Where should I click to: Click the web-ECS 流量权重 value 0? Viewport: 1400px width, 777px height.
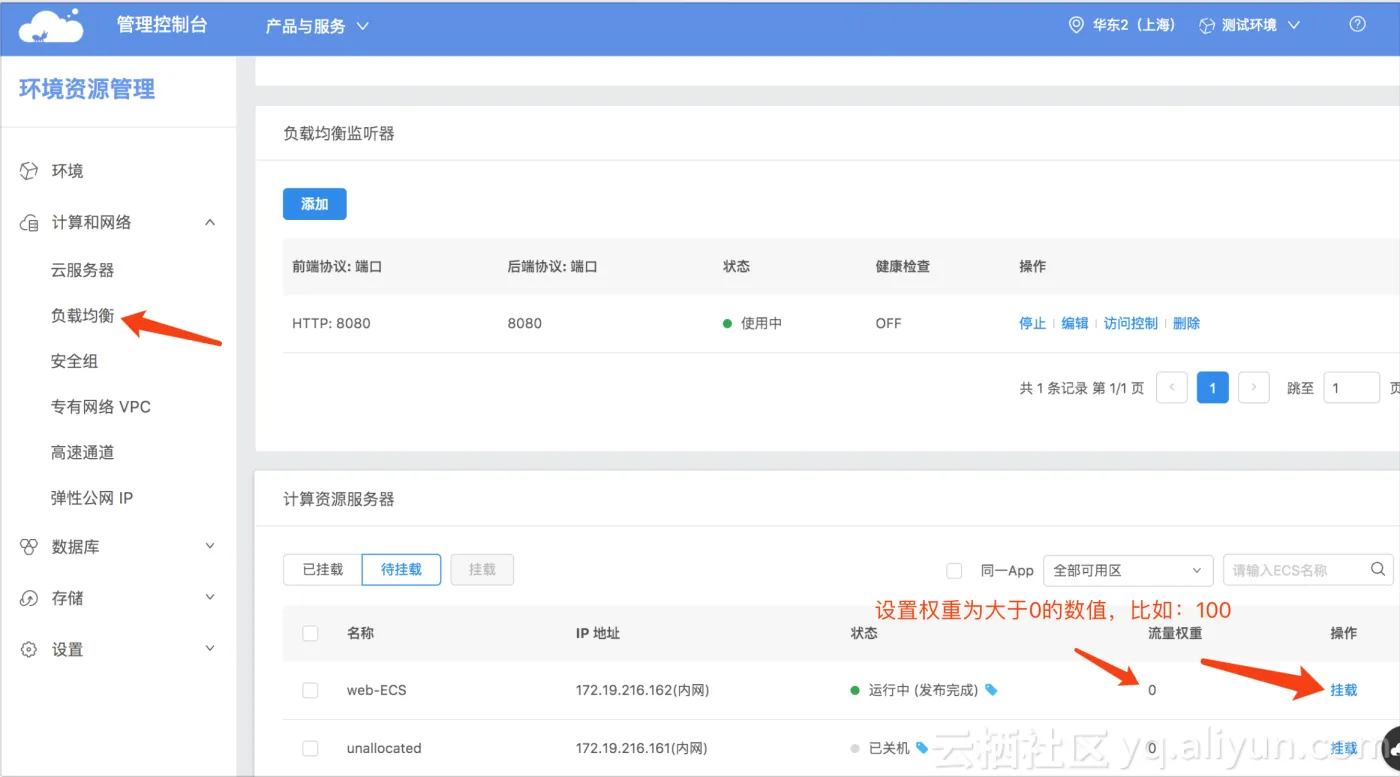pyautogui.click(x=1152, y=690)
